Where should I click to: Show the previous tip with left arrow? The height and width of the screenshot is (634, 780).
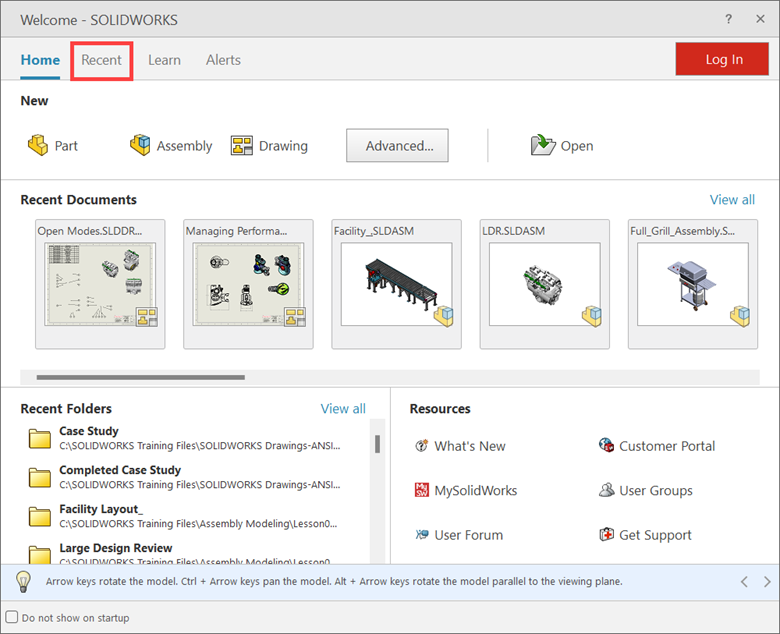point(744,581)
